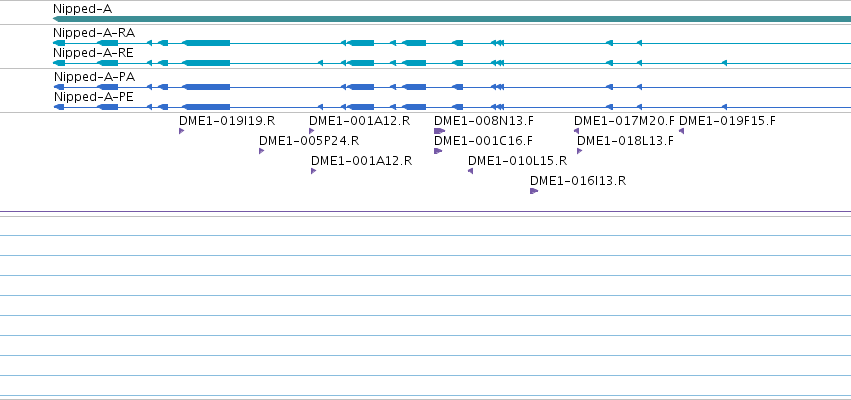
Task: Open the DME1-010L15.R label
Action: click(x=517, y=161)
